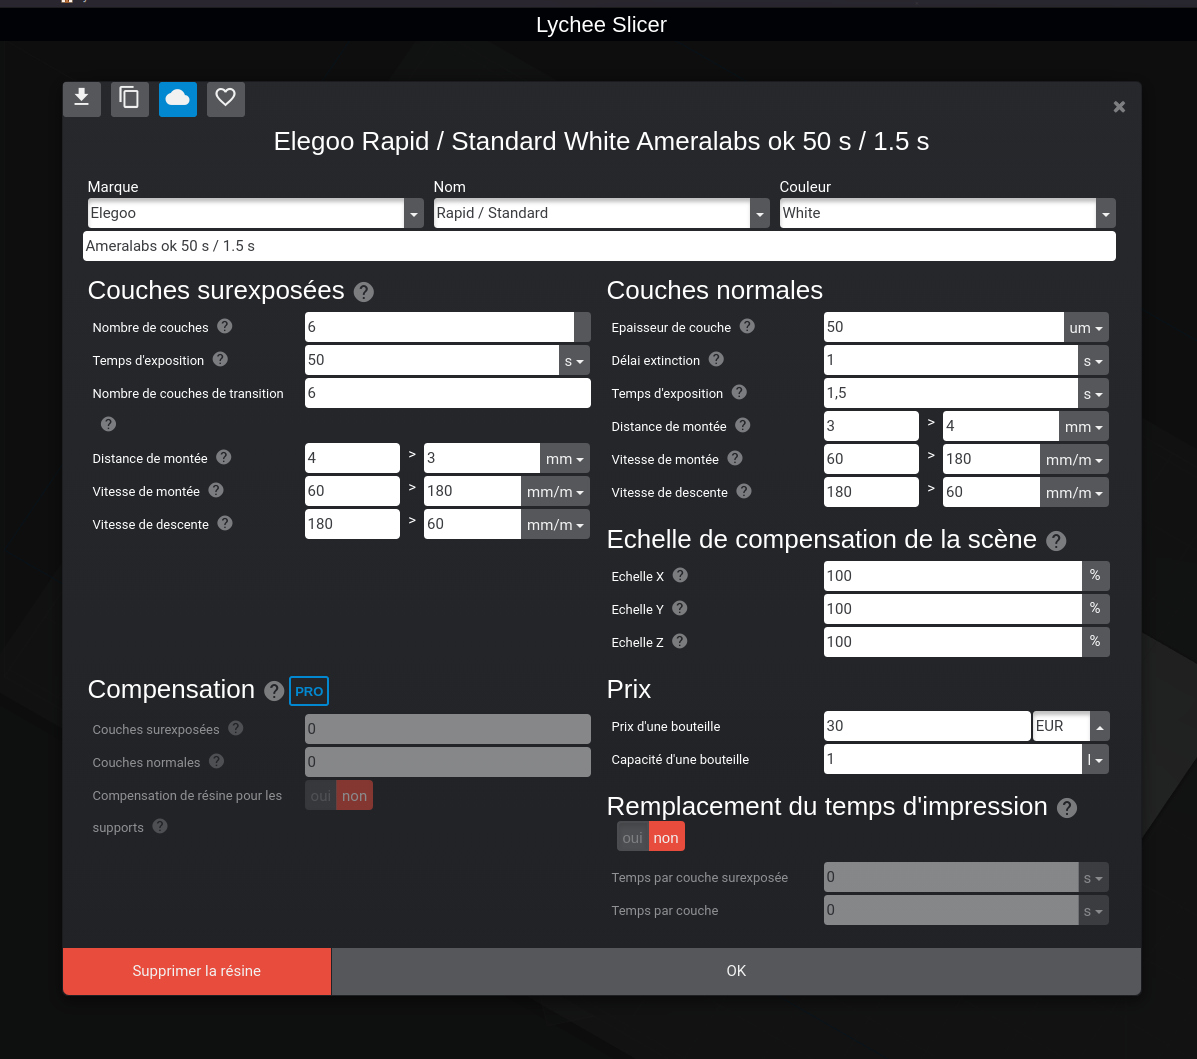Click the normal Temps d'exposition 1,5 field
Screen dimensions: 1197x1059
[951, 393]
